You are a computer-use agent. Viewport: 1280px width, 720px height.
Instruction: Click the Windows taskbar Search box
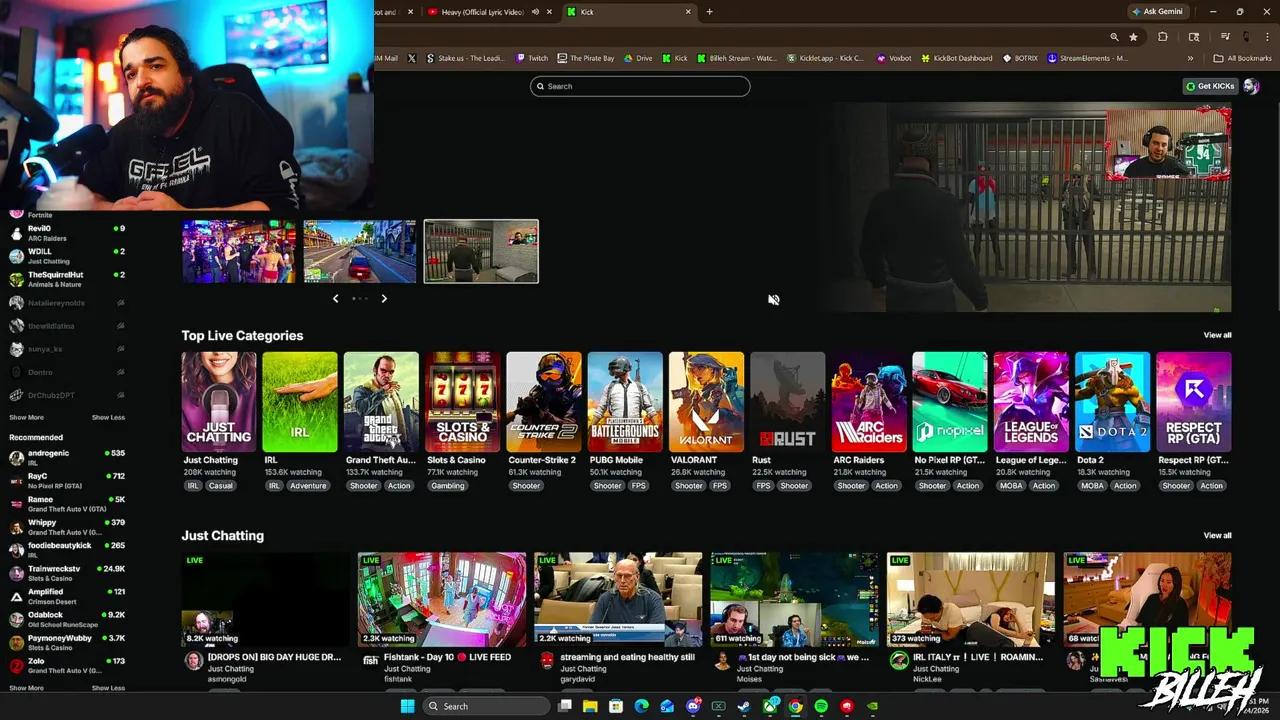click(485, 706)
